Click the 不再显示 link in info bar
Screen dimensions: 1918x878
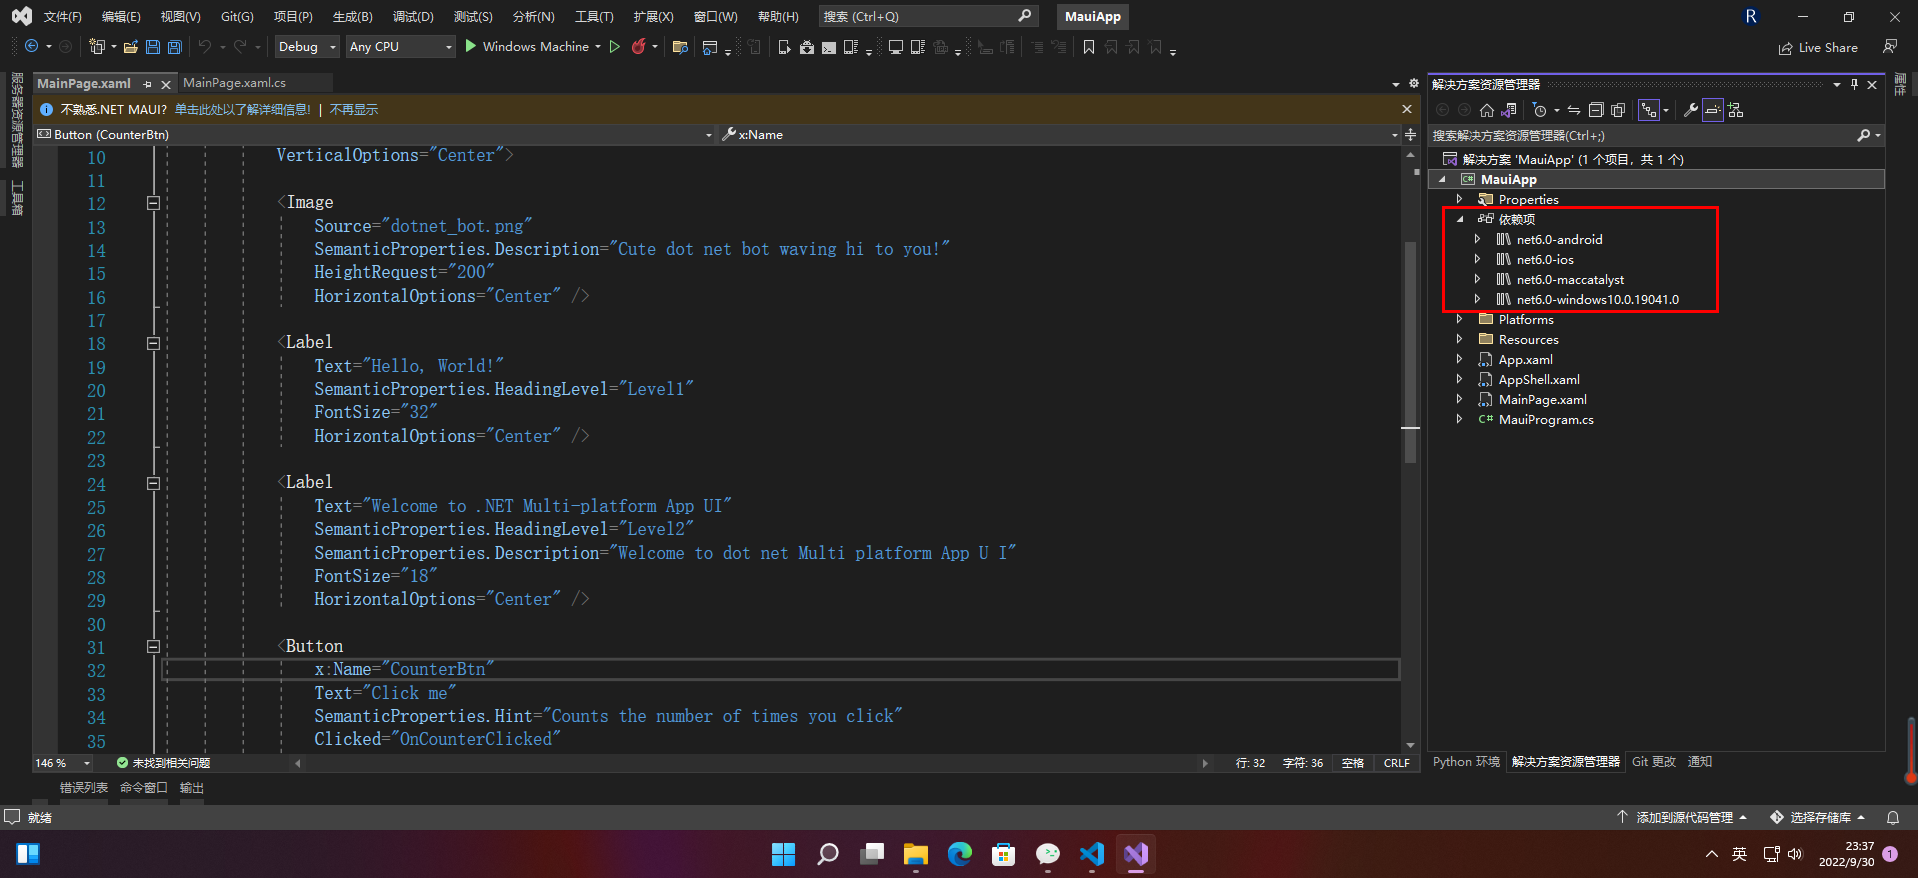pos(354,109)
